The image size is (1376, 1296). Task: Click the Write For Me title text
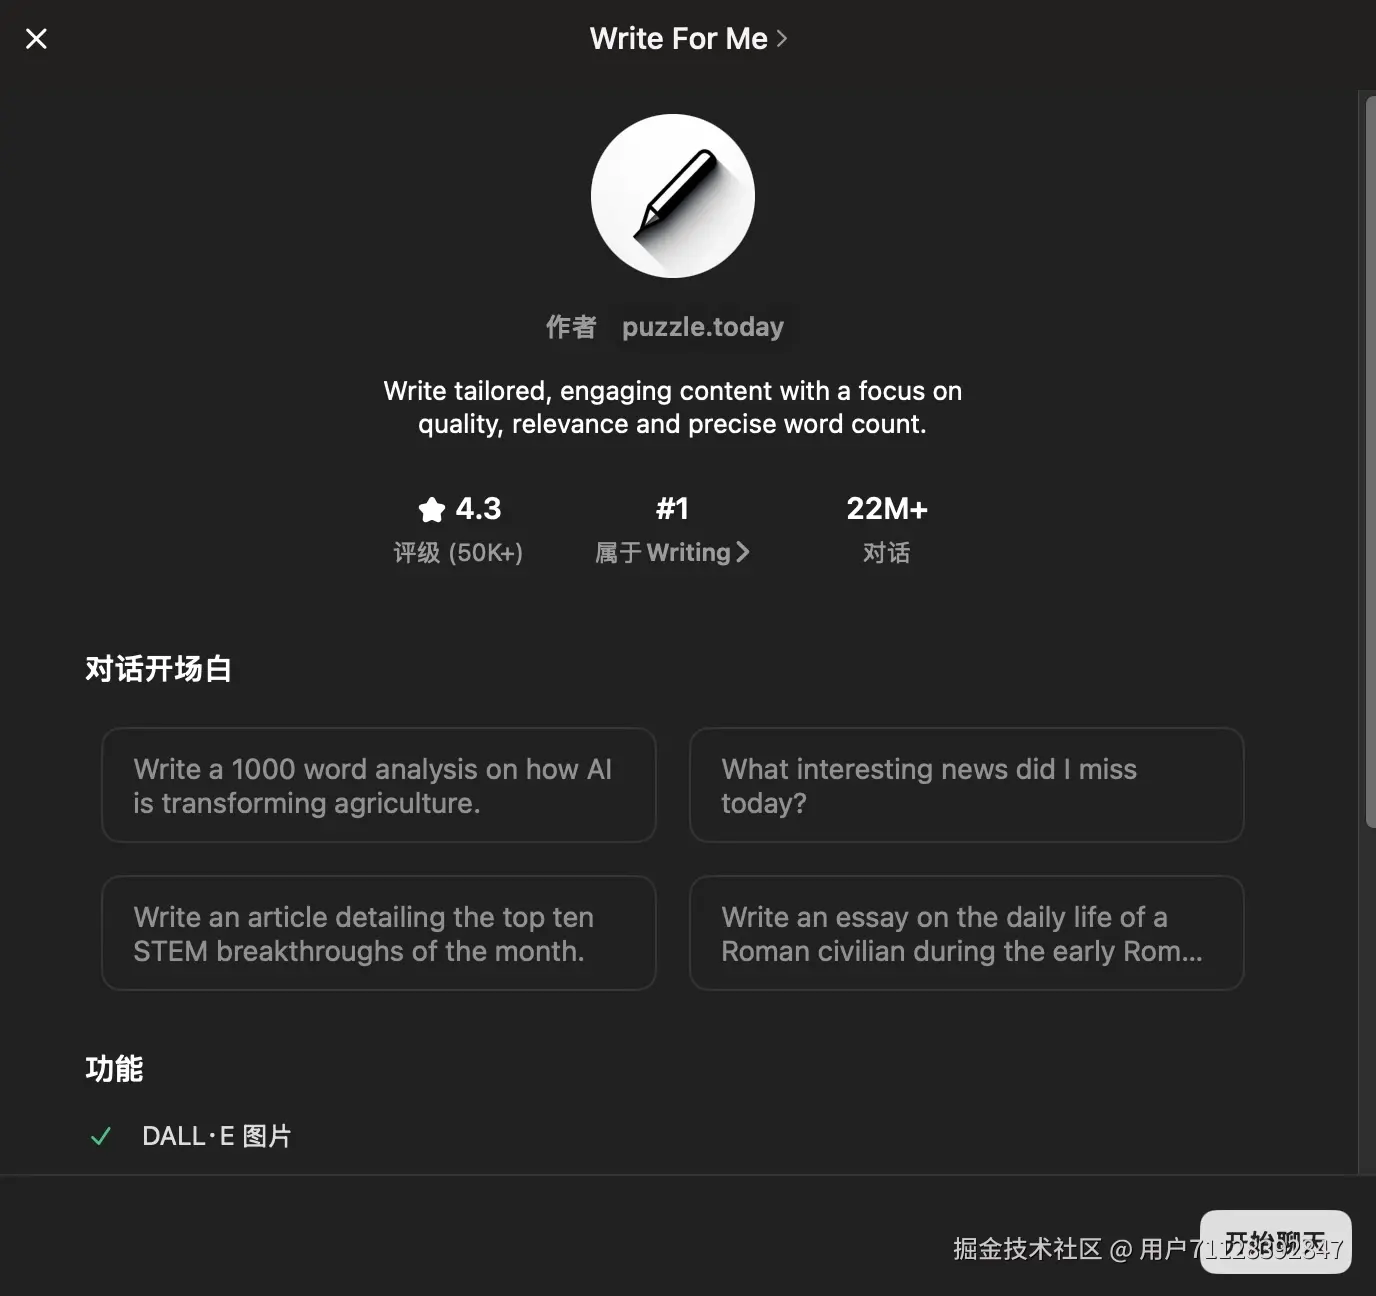coord(679,39)
